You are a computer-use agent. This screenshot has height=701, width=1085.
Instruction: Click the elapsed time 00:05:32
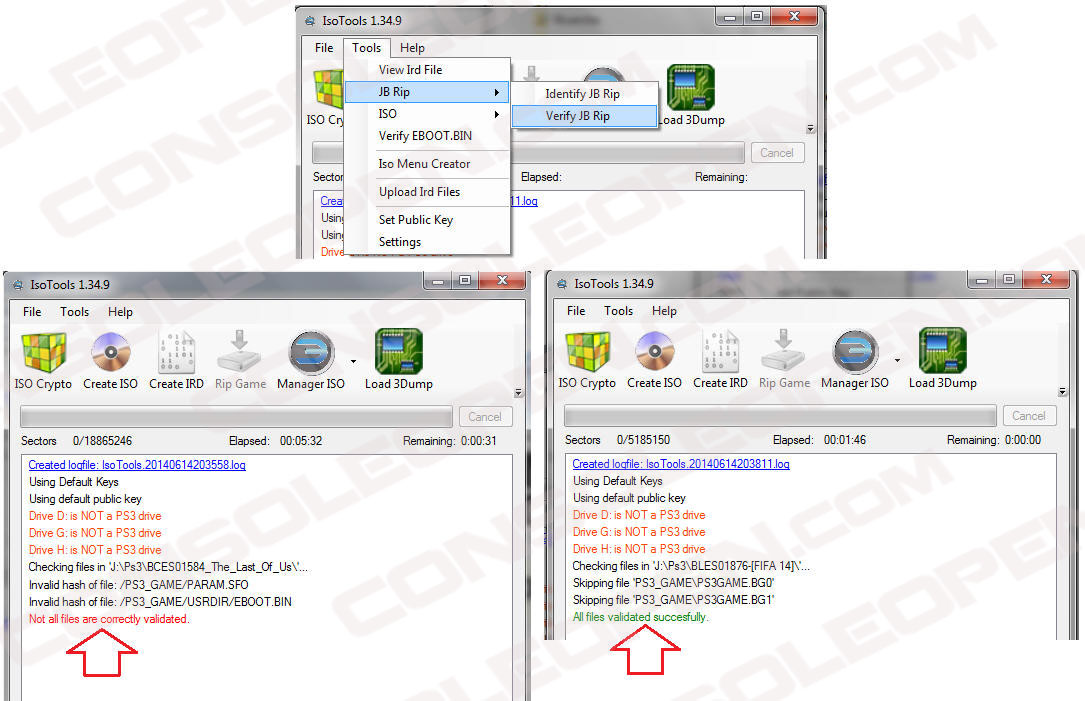[x=301, y=441]
